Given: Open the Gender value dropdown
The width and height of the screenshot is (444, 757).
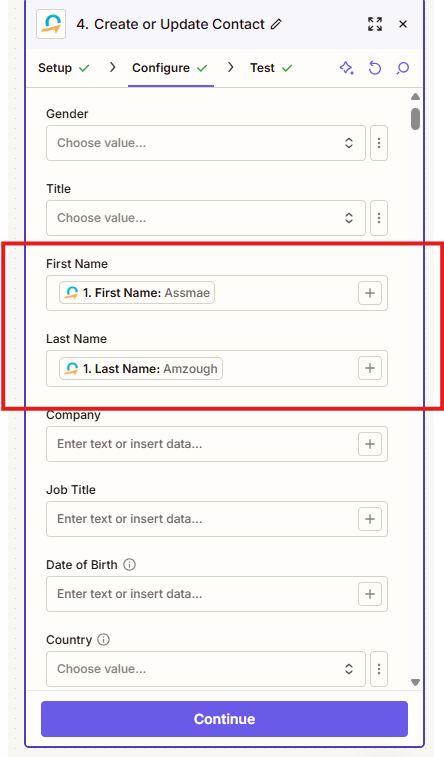Looking at the screenshot, I should pyautogui.click(x=206, y=143).
